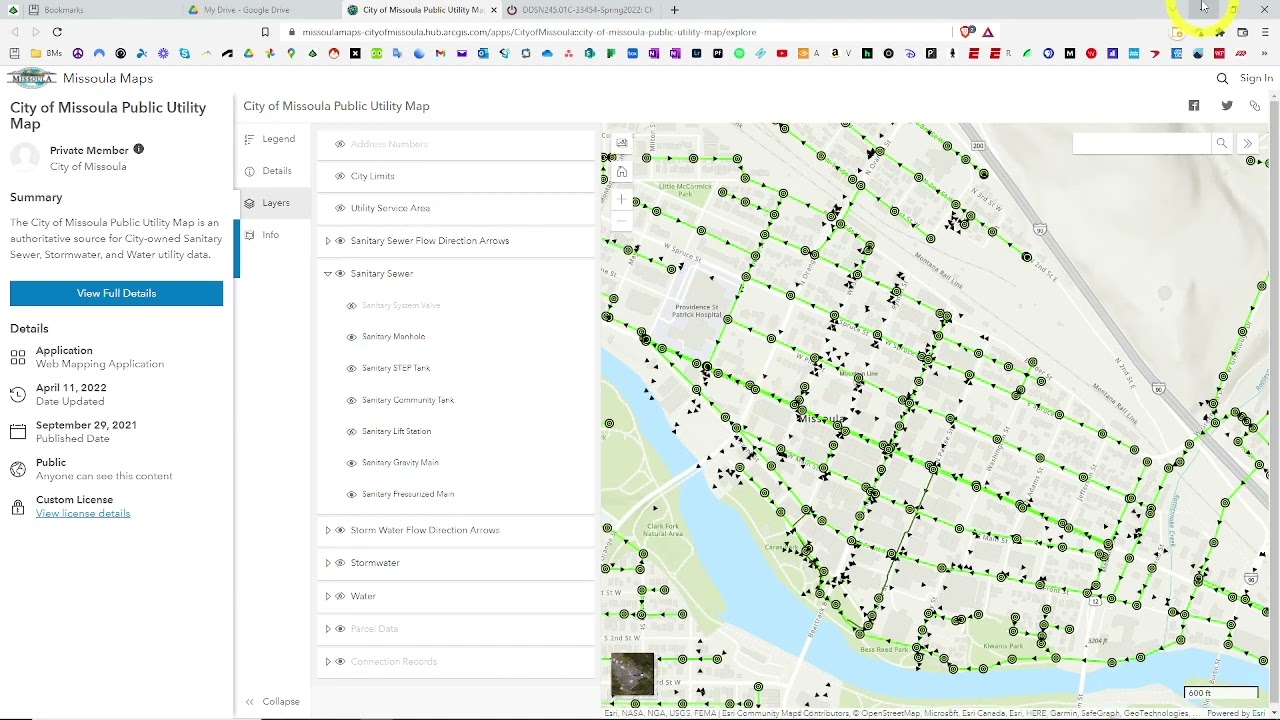Expand the Connection Records layer group
This screenshot has width=1280, height=720.
pos(327,662)
